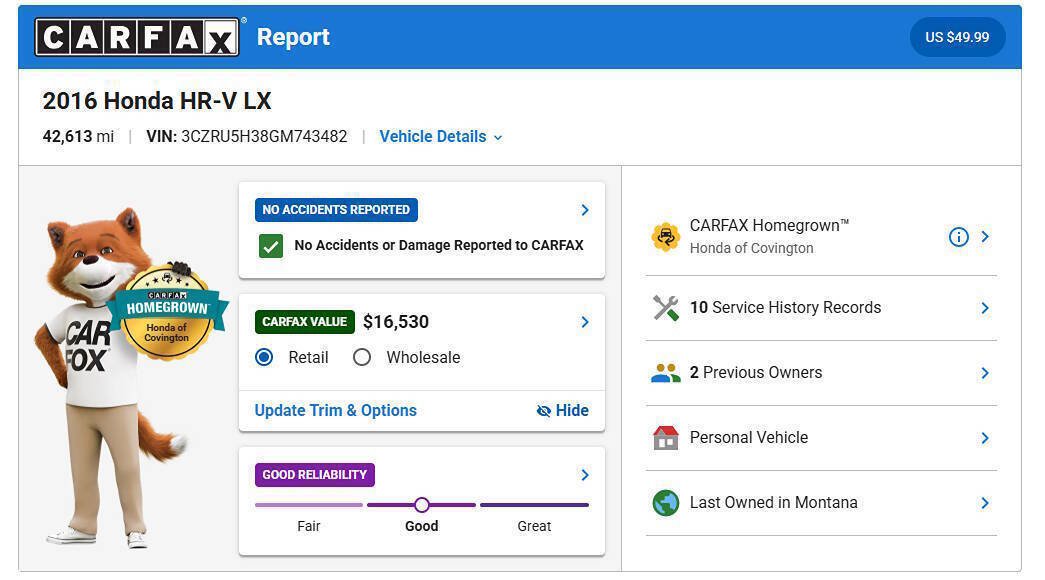Open the Personal Vehicle row chevron
1045x580 pixels.
click(x=984, y=438)
